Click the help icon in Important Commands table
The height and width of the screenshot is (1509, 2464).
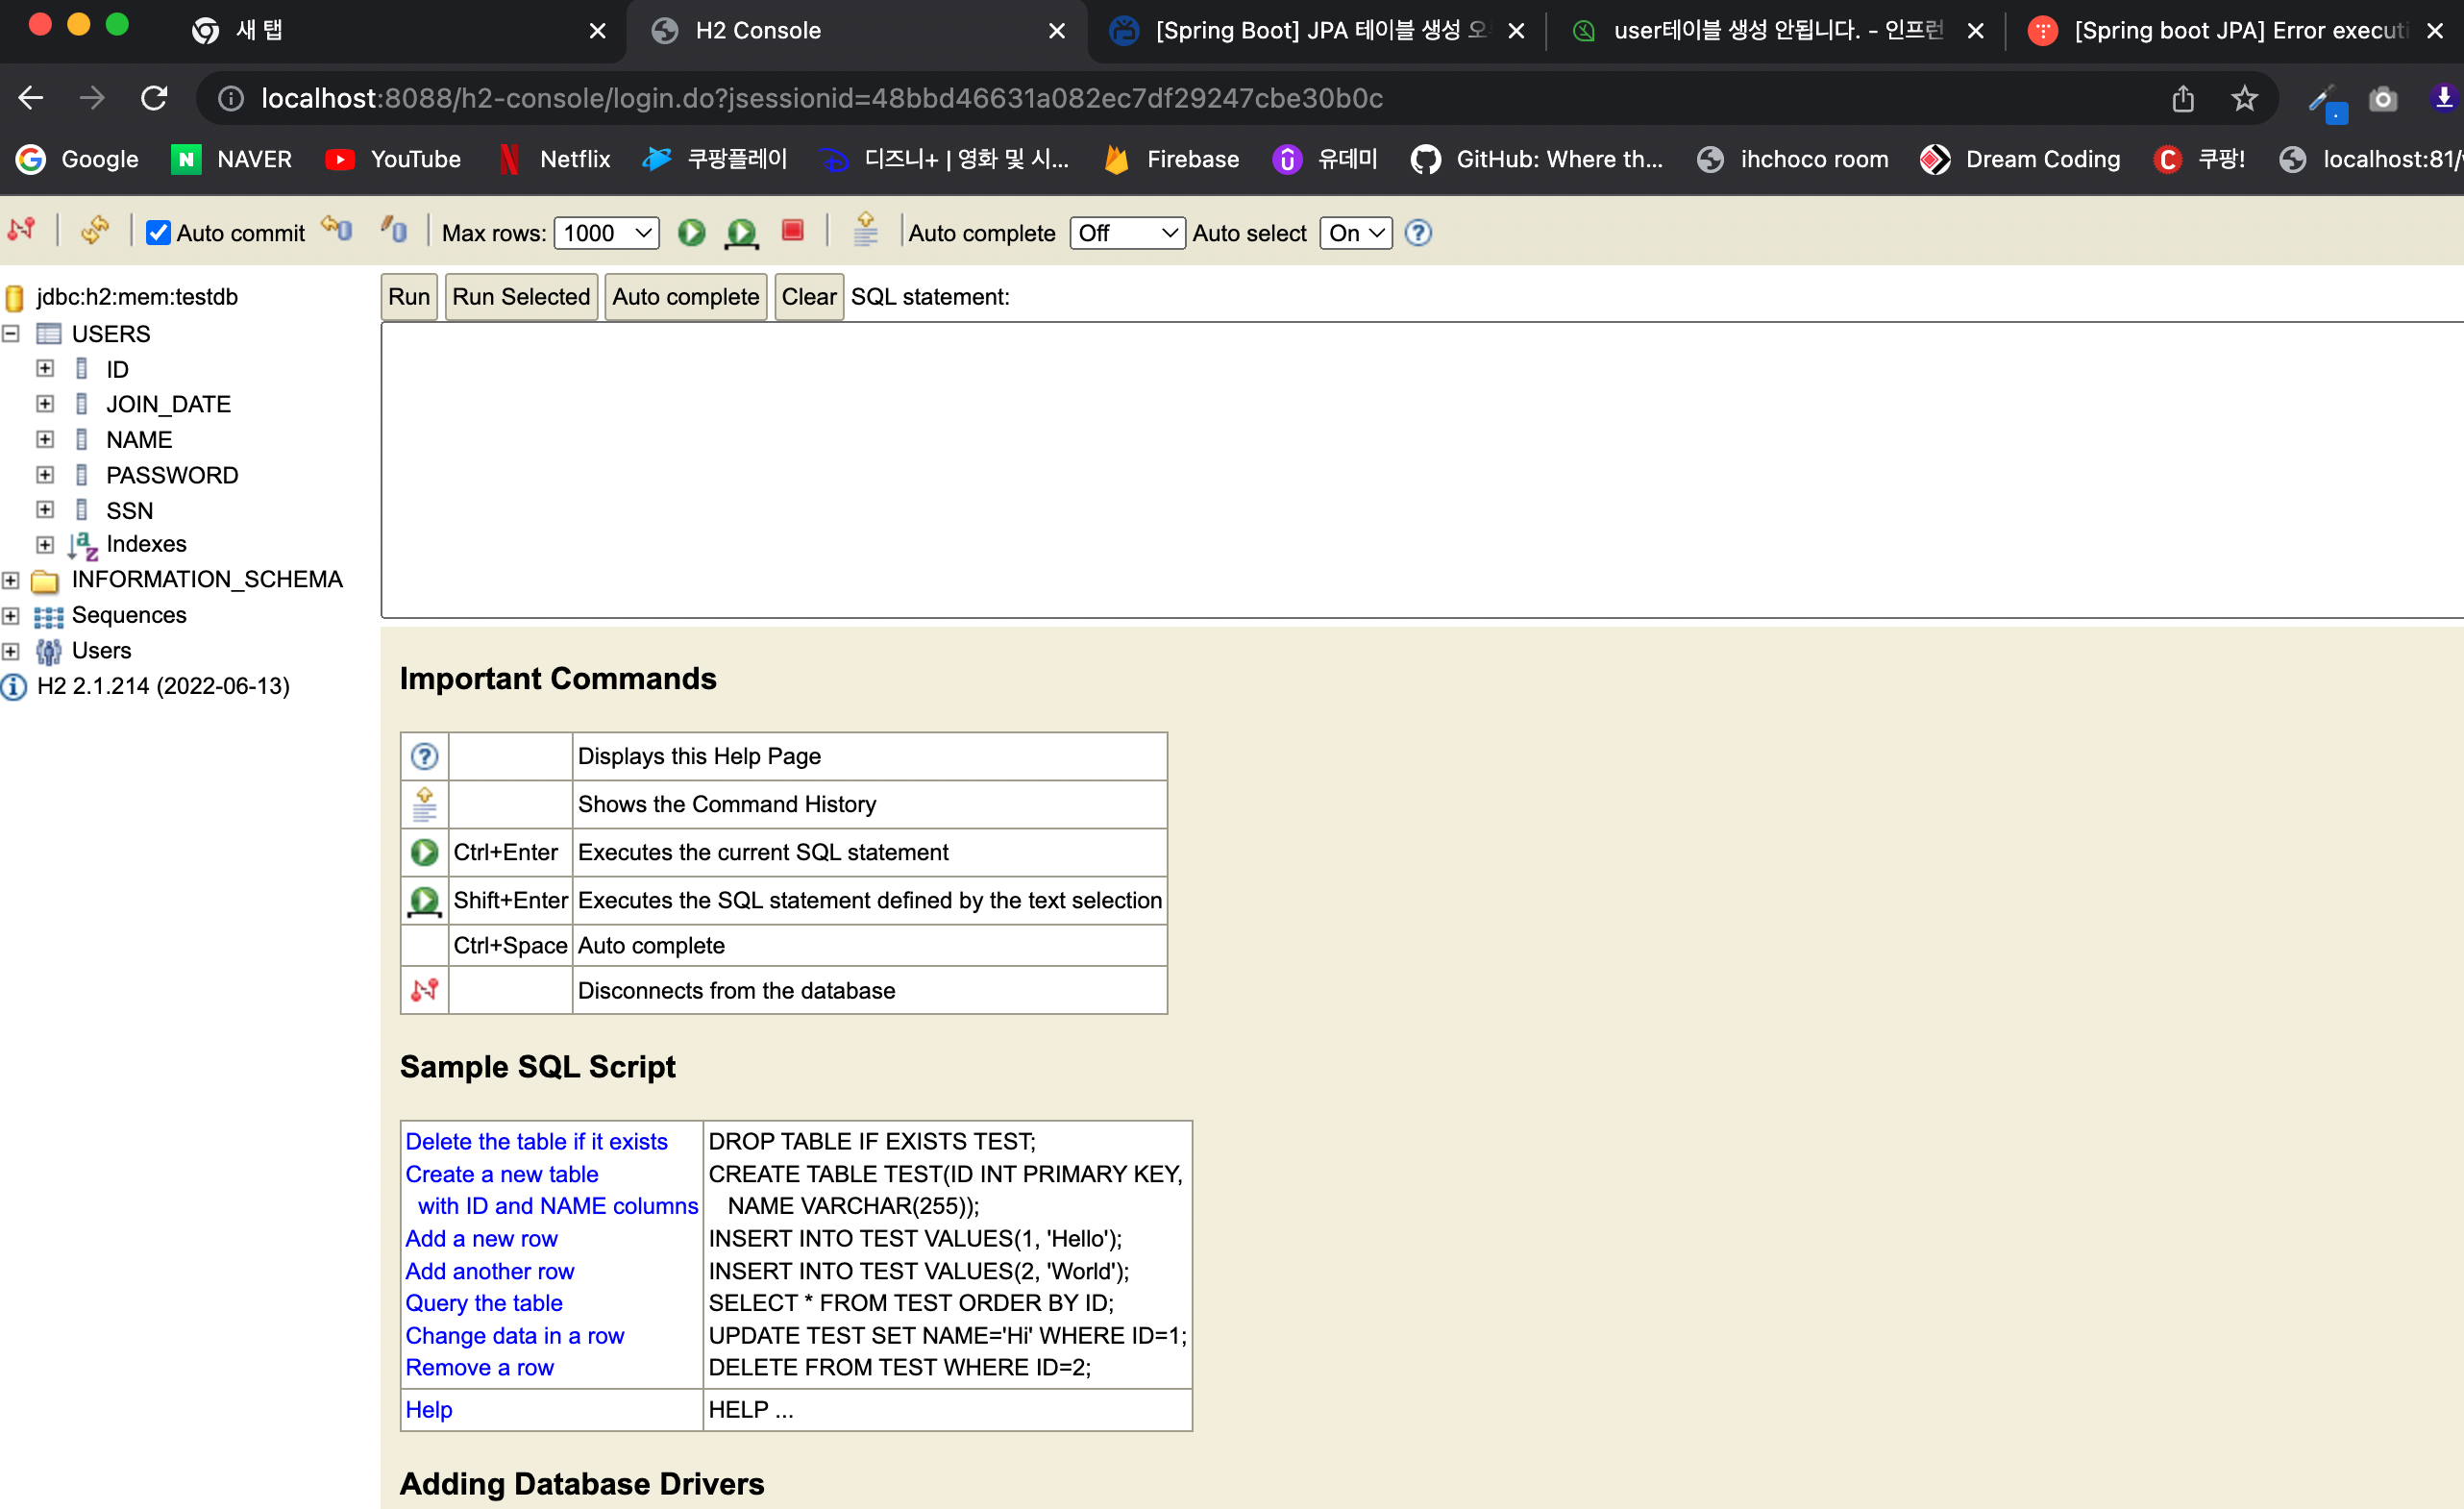pyautogui.click(x=425, y=756)
